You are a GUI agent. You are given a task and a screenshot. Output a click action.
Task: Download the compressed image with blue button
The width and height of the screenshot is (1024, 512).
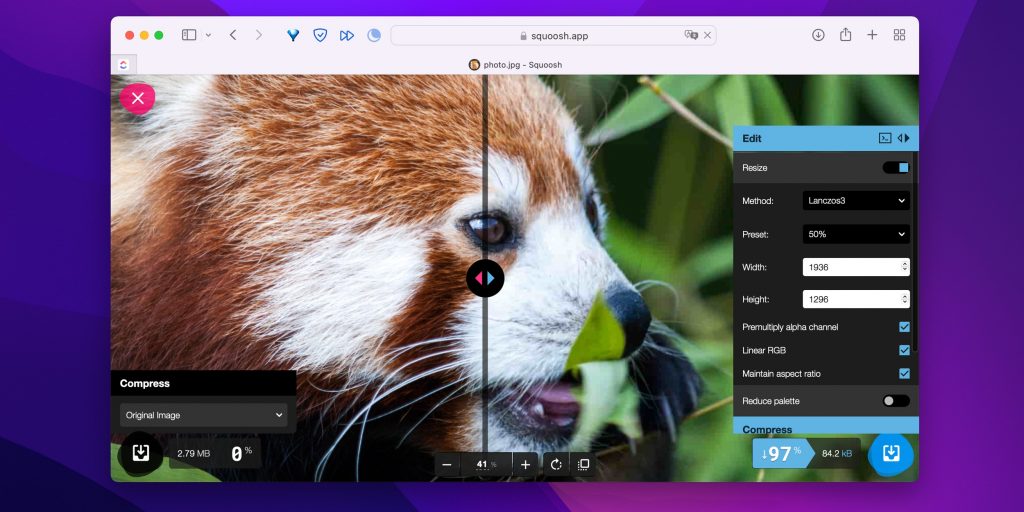click(x=891, y=453)
